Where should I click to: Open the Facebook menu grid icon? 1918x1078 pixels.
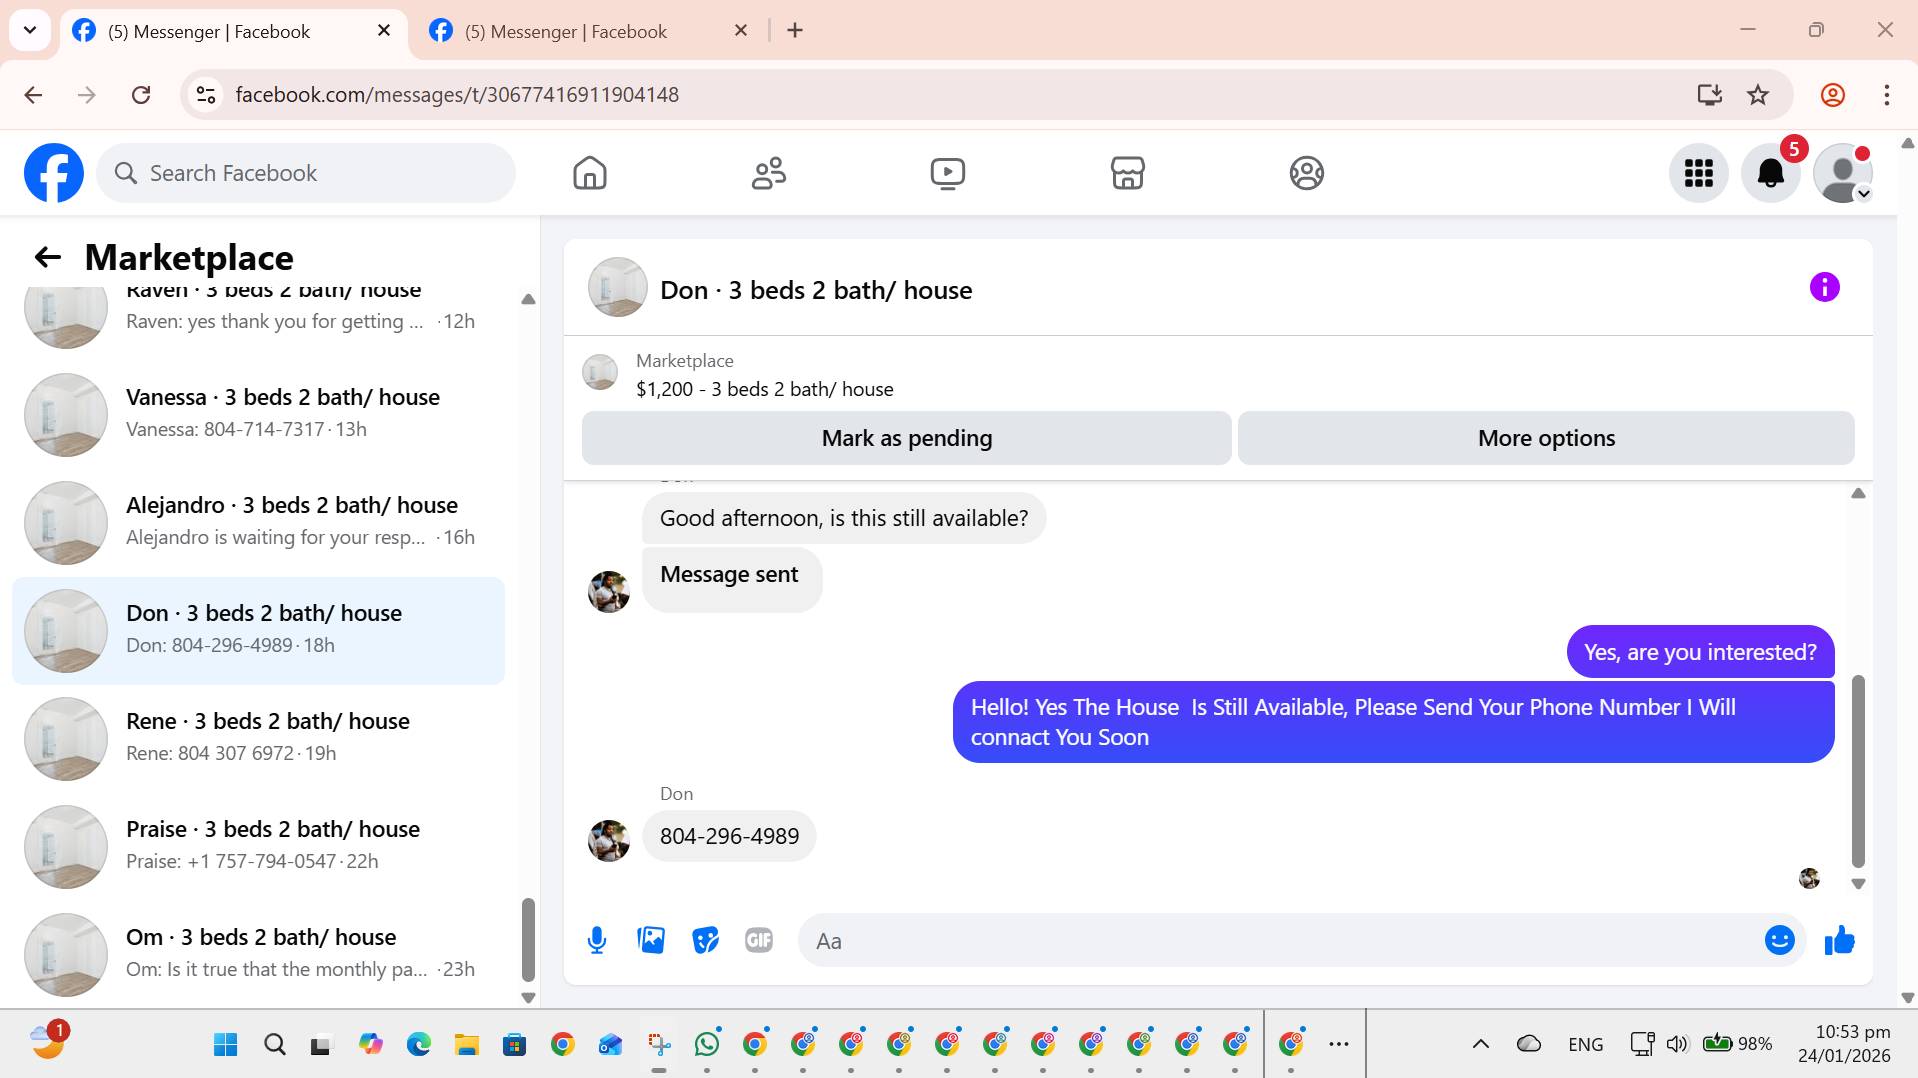(1698, 173)
